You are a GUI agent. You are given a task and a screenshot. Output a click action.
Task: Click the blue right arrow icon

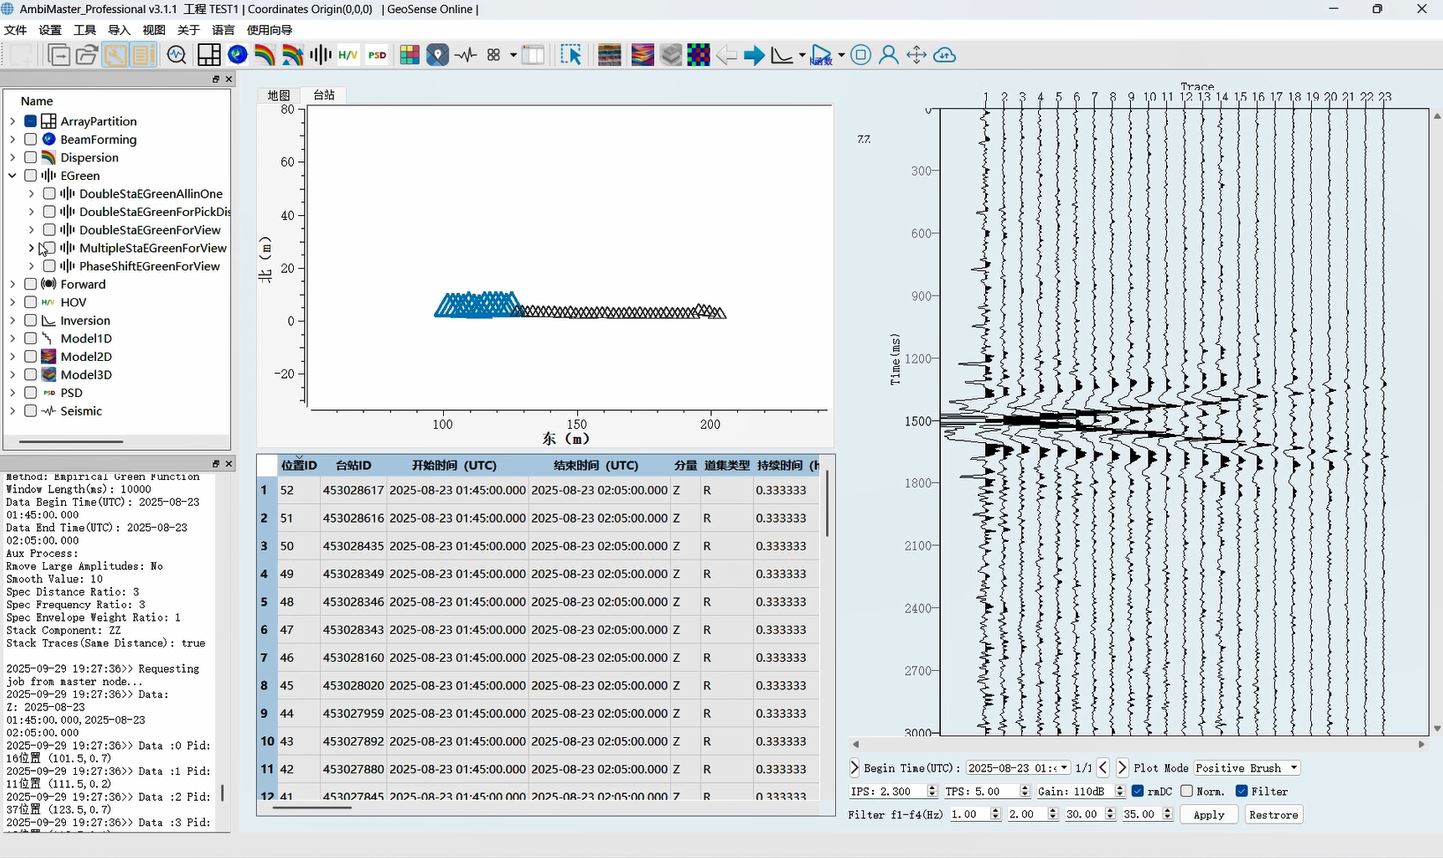click(754, 55)
